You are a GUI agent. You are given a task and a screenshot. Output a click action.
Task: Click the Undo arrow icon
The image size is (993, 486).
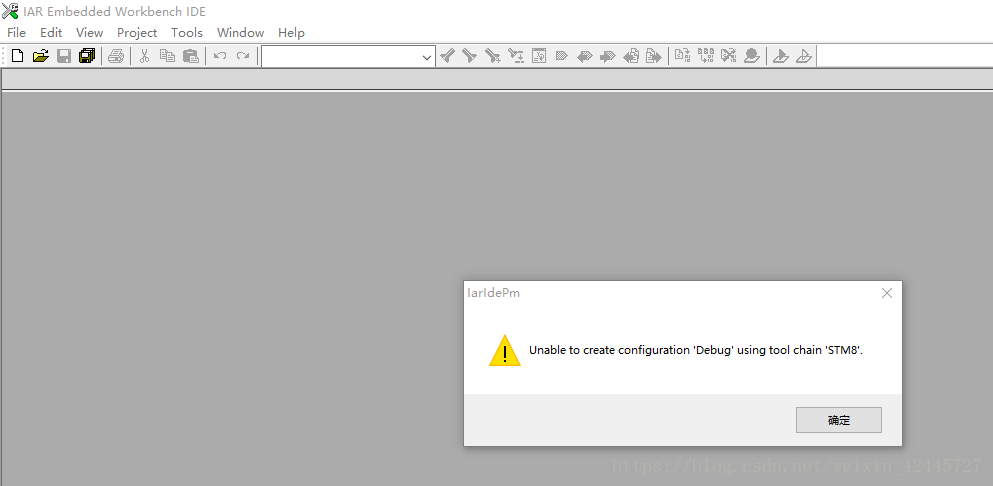(x=220, y=56)
